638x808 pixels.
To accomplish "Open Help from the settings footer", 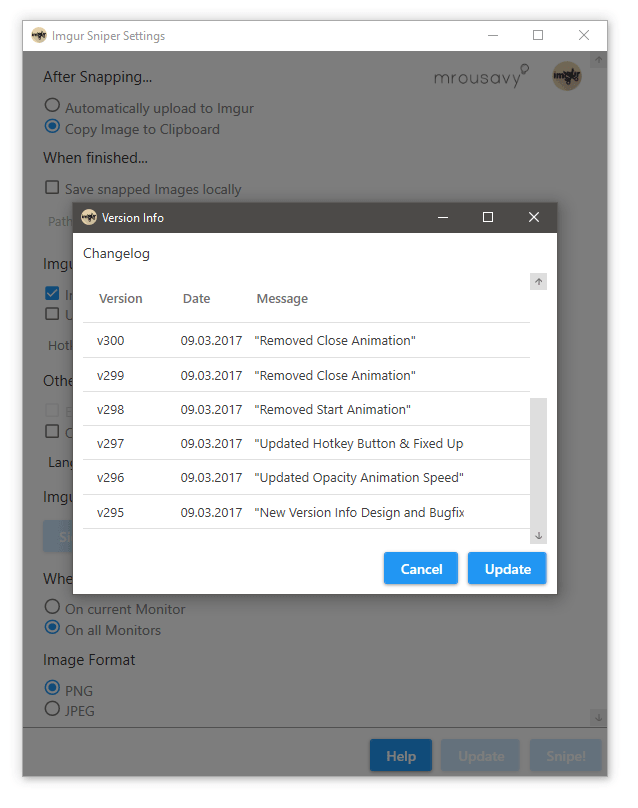I will pyautogui.click(x=400, y=756).
